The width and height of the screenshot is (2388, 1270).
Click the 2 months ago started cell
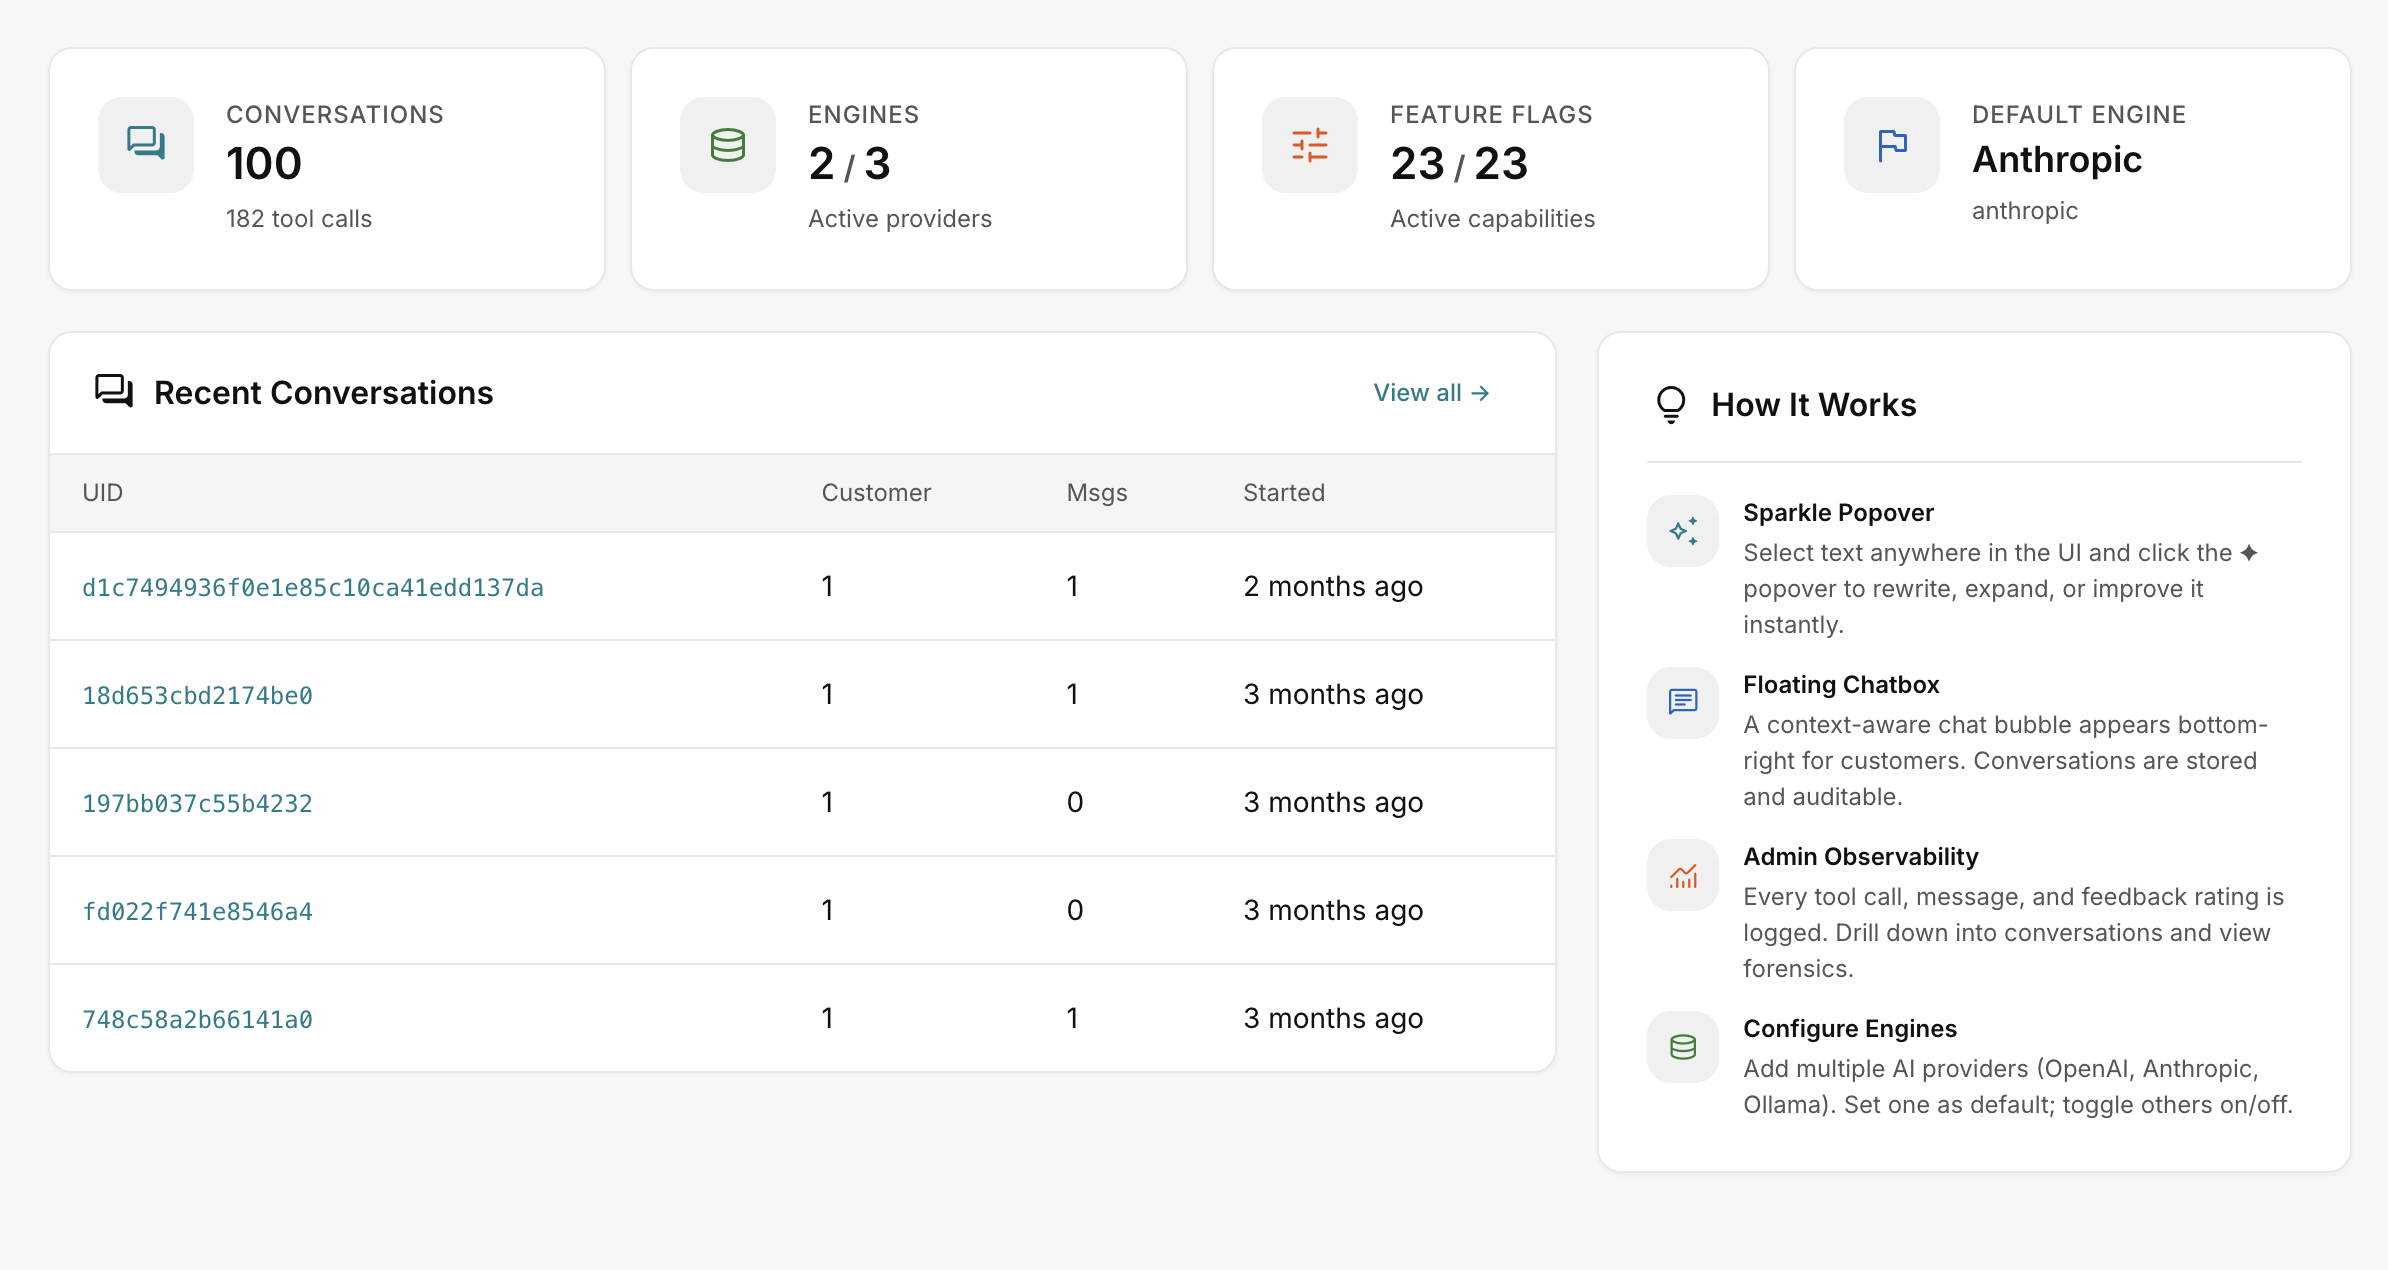tap(1333, 586)
